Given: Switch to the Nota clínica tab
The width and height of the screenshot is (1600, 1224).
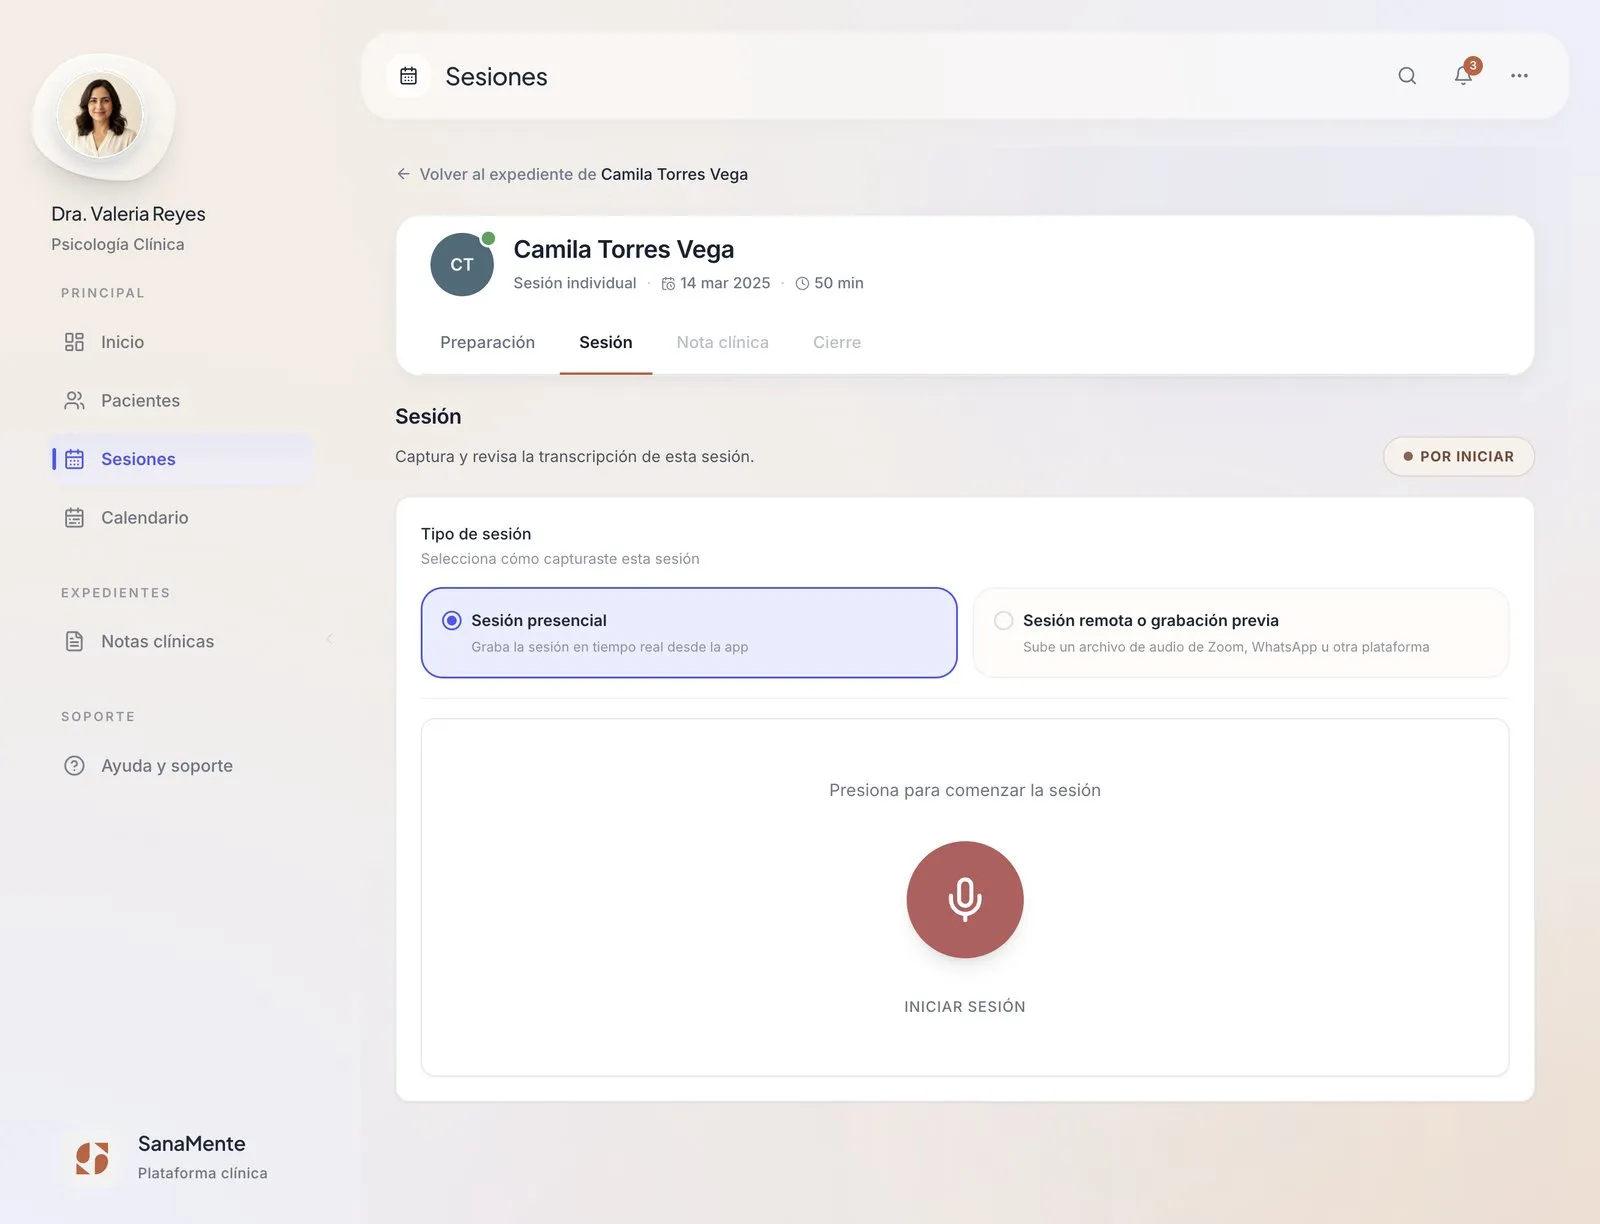Looking at the screenshot, I should (x=722, y=342).
